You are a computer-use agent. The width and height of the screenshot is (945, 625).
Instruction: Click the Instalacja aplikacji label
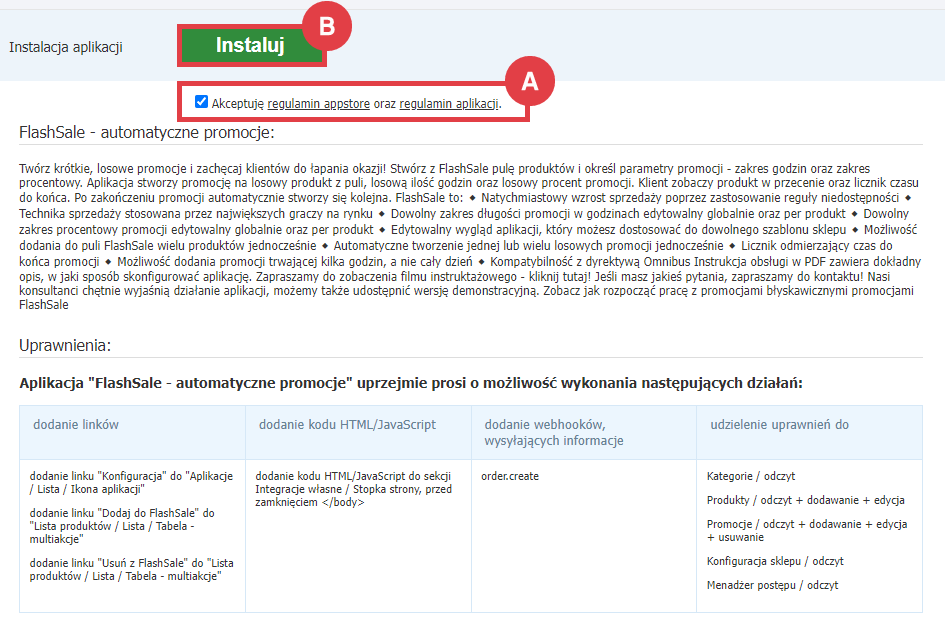[66, 47]
